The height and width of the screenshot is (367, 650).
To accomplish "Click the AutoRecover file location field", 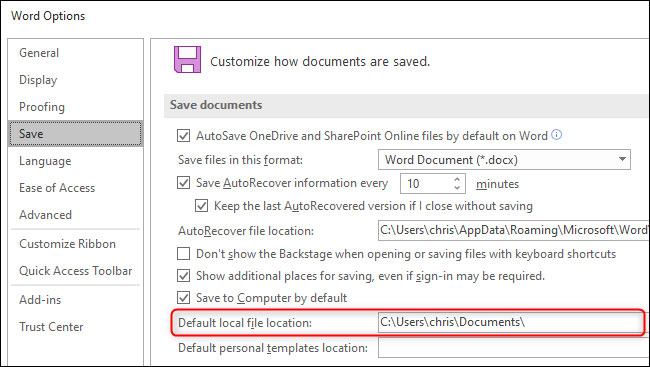I will click(514, 230).
